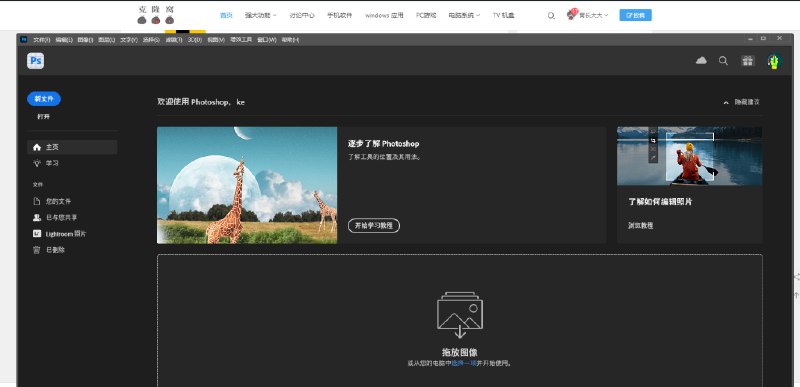This screenshot has width=800, height=387.
Task: Click the 打开 button
Action: click(x=44, y=117)
